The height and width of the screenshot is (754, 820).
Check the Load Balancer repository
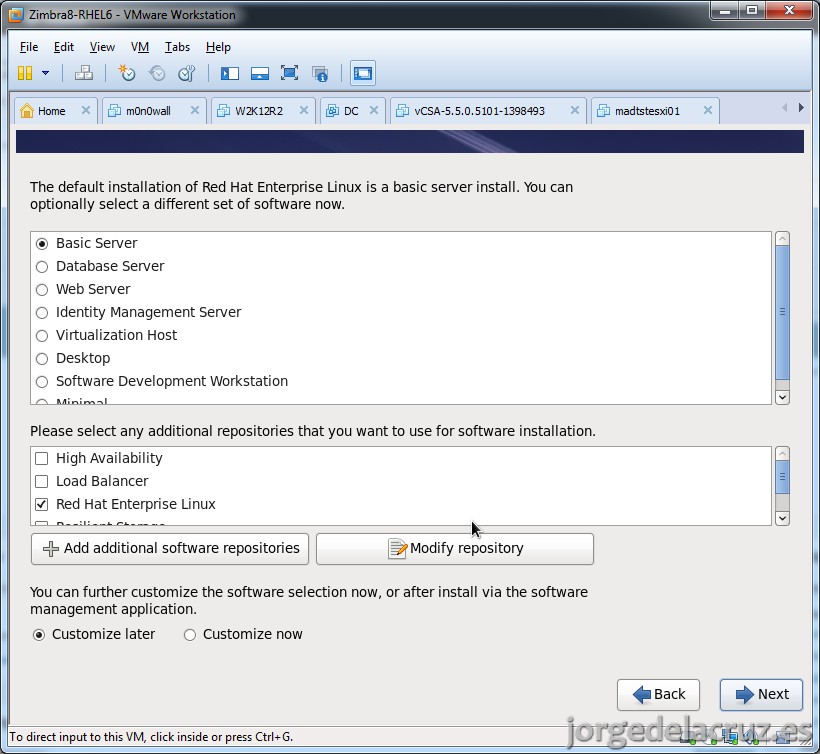click(41, 482)
